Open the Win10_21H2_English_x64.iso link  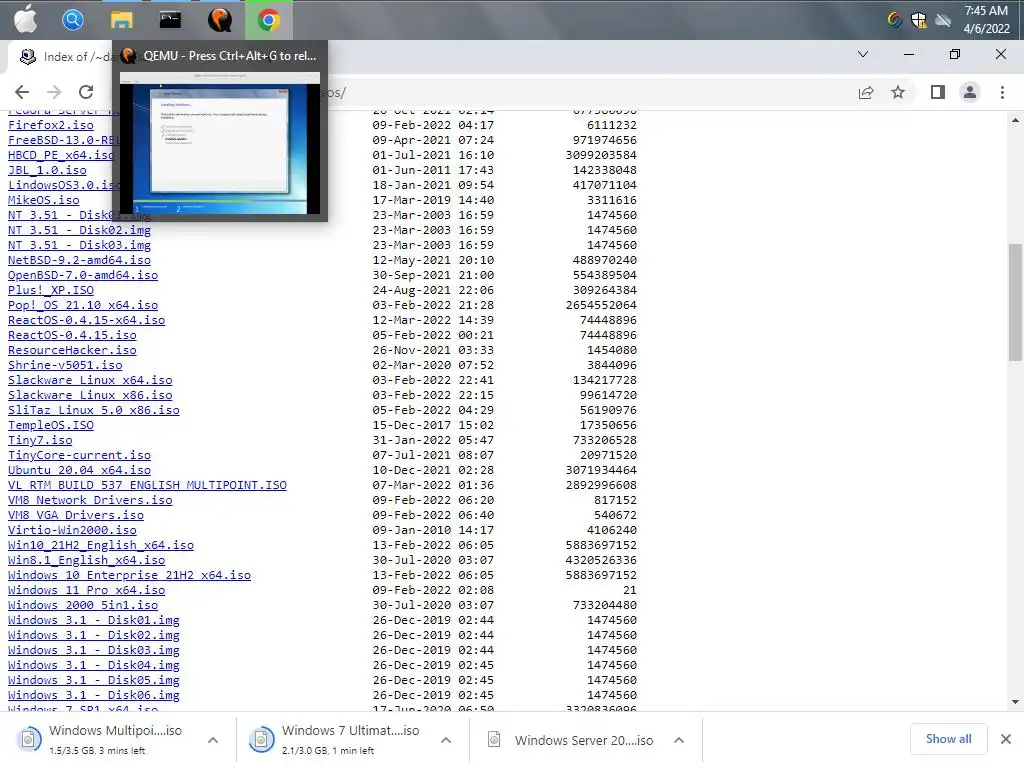101,545
